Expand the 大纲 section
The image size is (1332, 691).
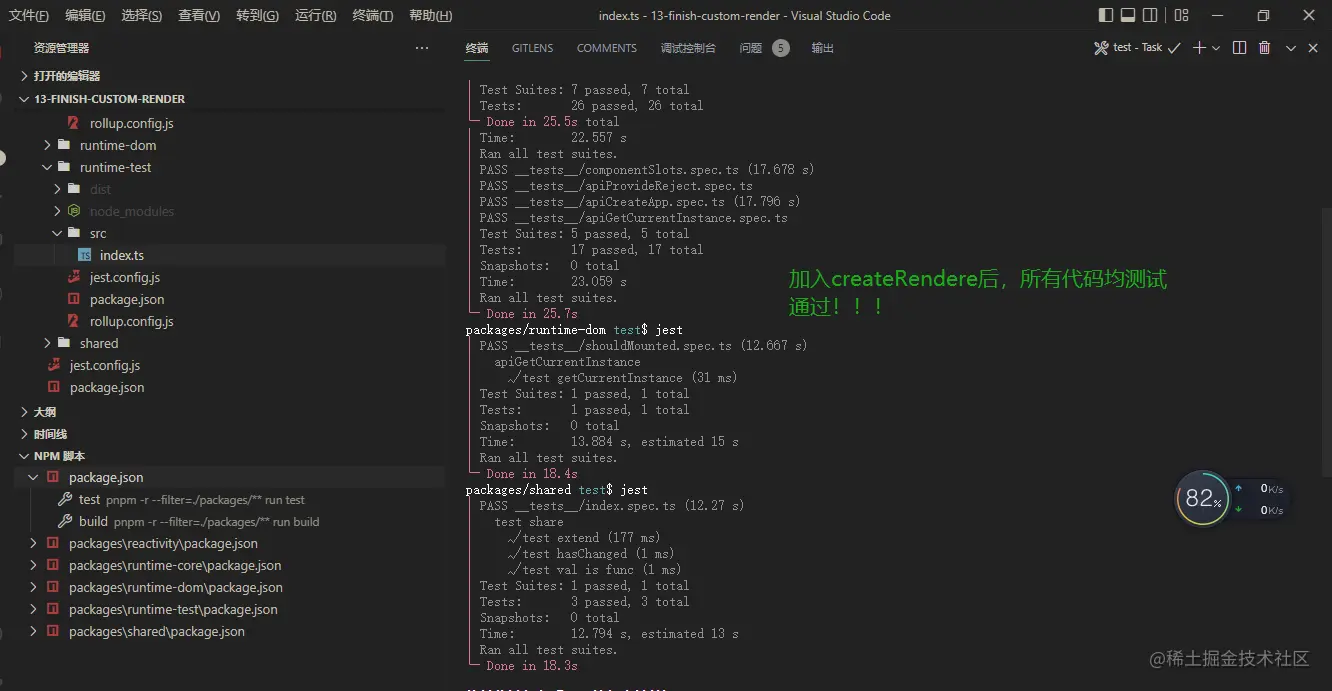230,412
